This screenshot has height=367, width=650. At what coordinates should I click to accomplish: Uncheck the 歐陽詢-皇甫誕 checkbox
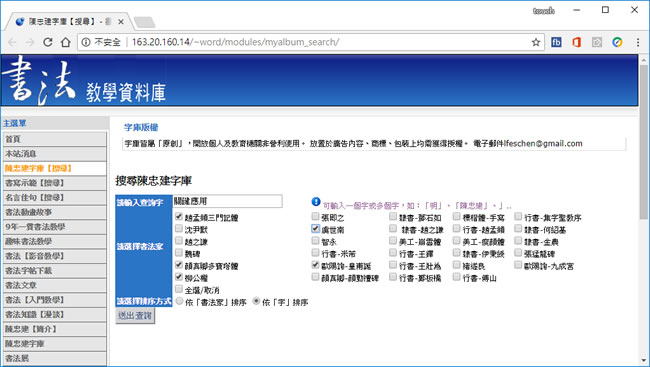point(315,265)
